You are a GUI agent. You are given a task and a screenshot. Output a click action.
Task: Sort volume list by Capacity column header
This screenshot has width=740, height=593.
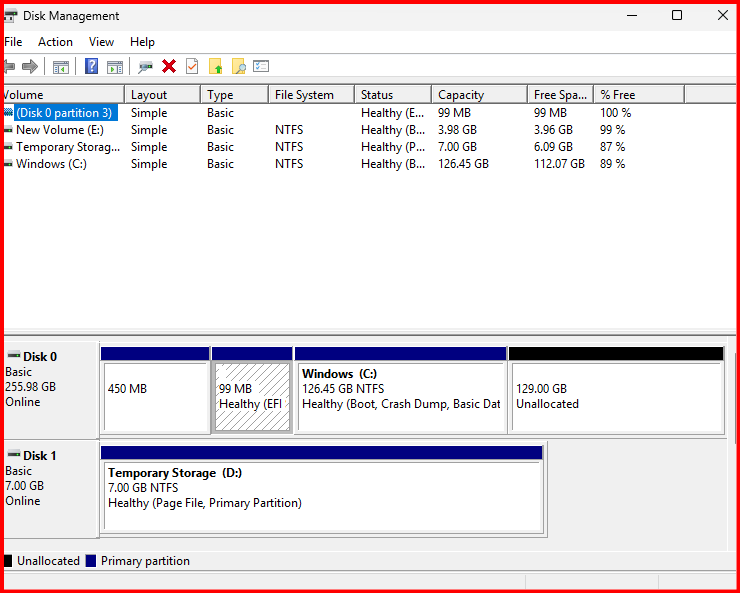(x=478, y=95)
